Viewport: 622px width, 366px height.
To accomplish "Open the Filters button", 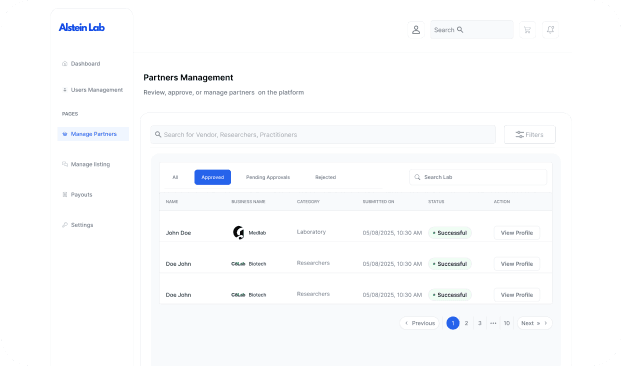I will (x=530, y=135).
